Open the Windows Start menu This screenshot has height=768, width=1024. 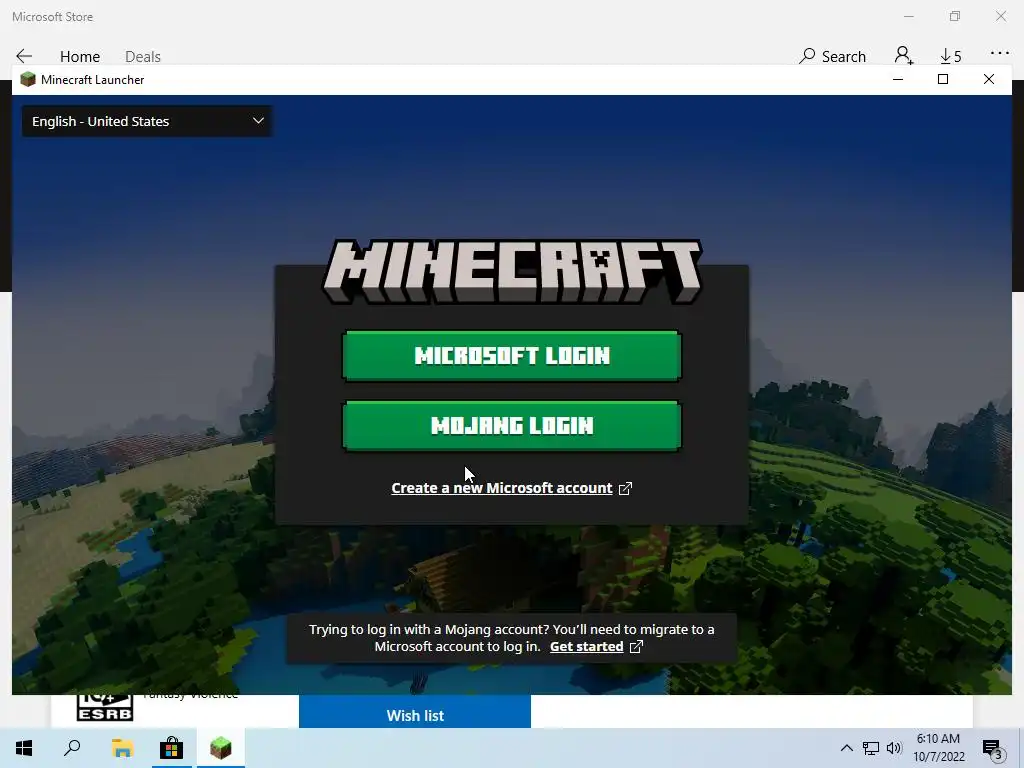(24, 748)
